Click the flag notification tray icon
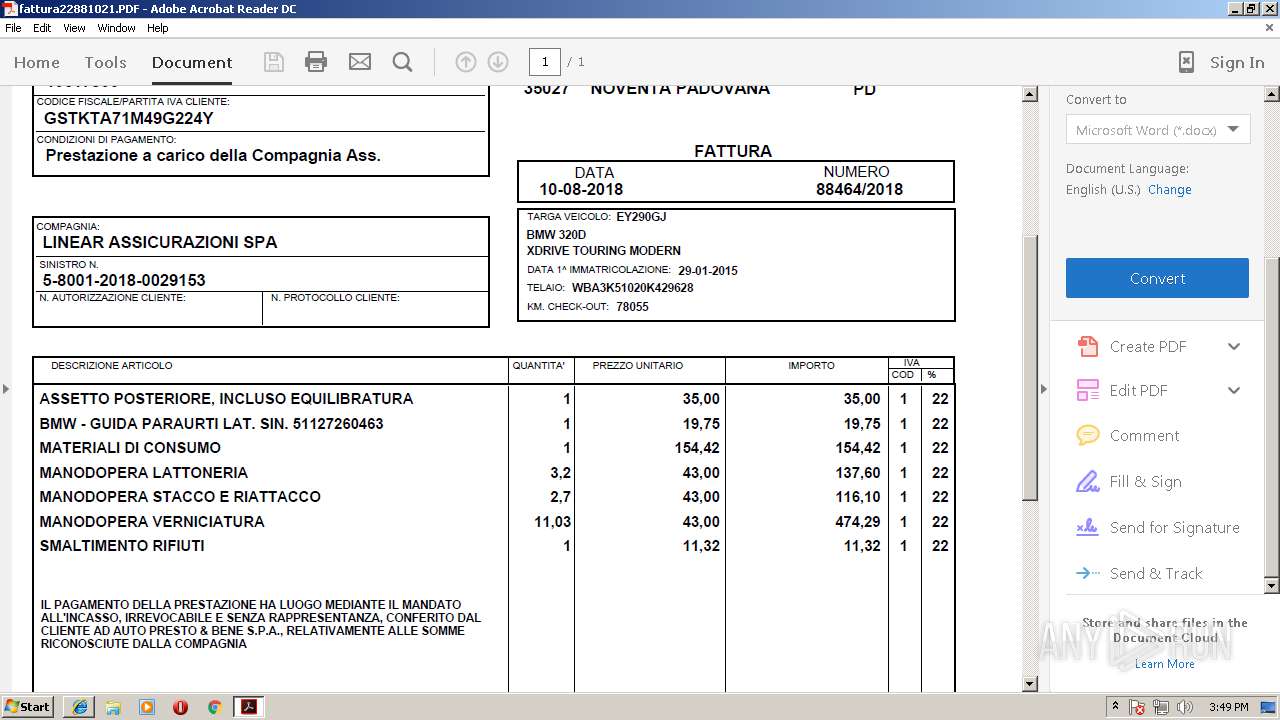Viewport: 1280px width, 720px height. 1137,707
